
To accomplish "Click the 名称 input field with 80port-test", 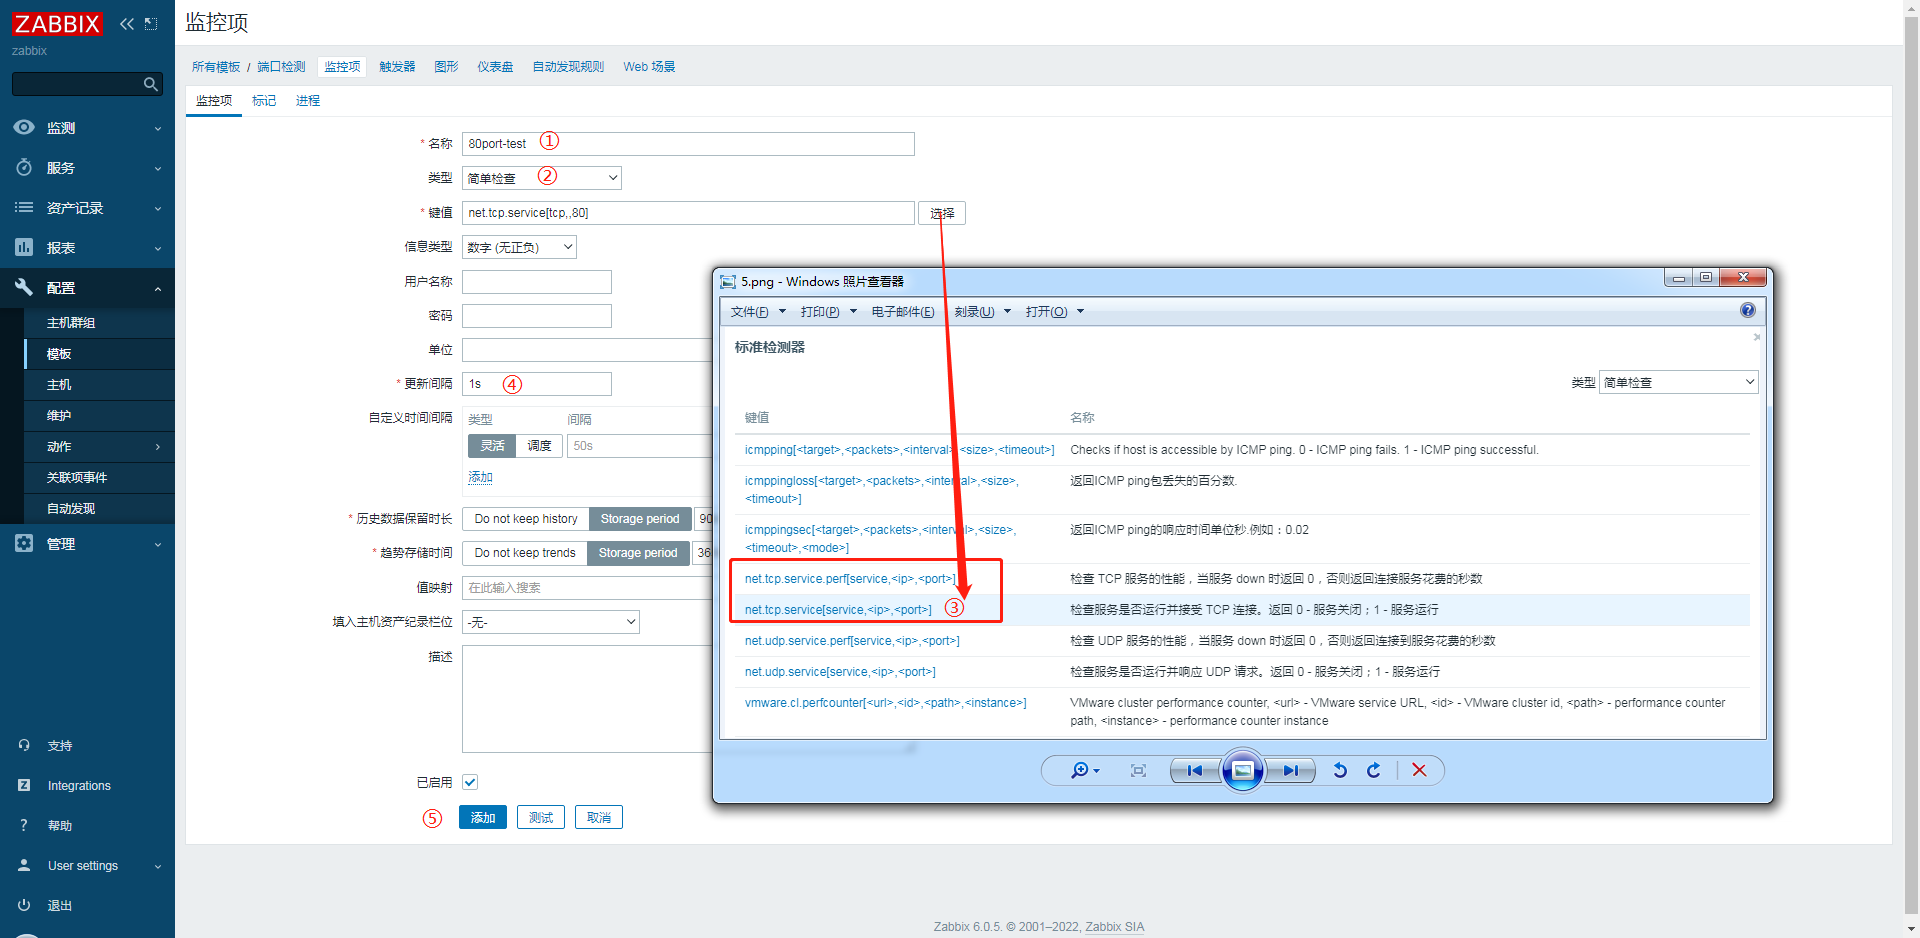I will coord(688,144).
